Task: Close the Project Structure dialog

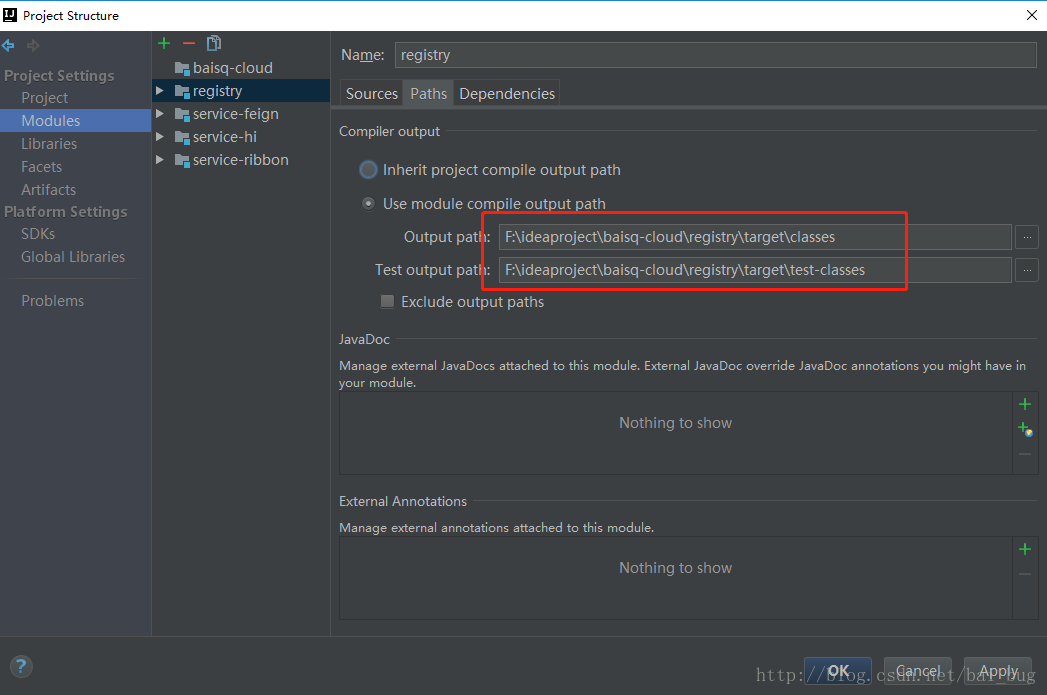Action: pos(1031,15)
